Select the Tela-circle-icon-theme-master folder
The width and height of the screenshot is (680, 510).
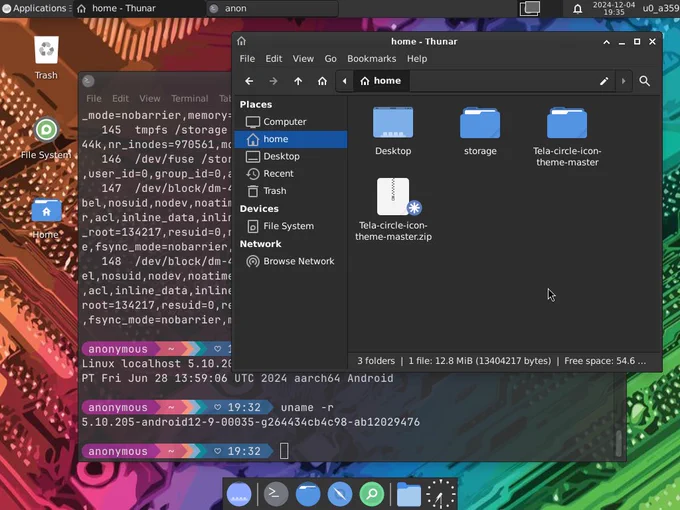[567, 123]
